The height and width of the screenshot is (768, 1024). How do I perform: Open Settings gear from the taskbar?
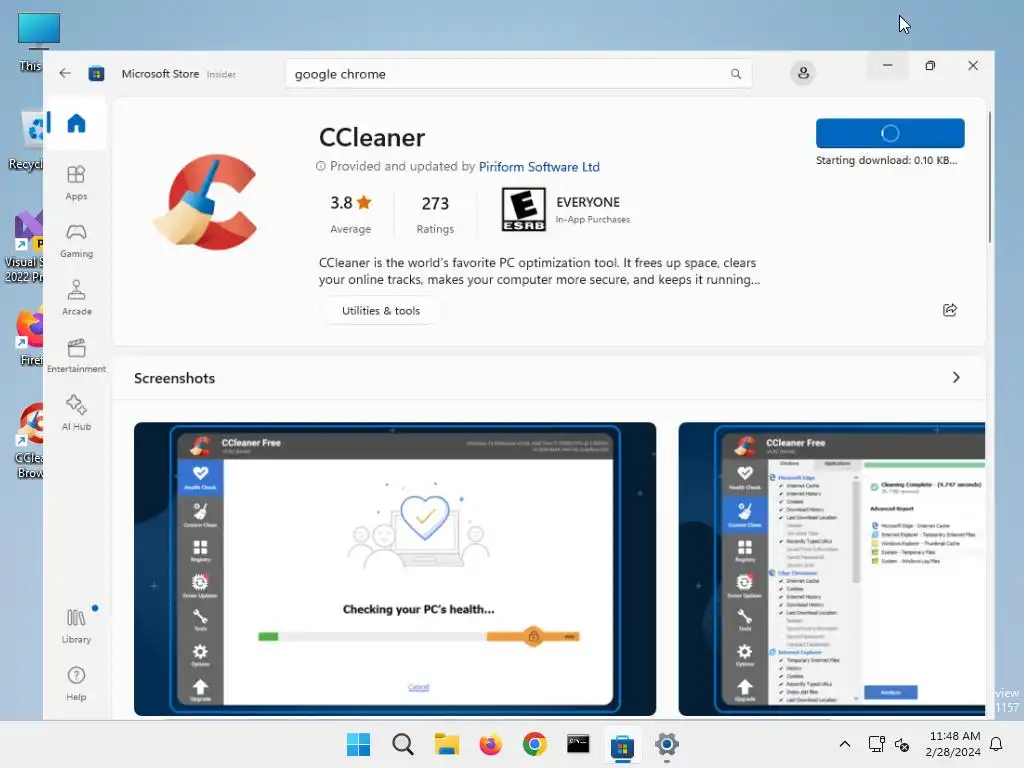point(666,744)
